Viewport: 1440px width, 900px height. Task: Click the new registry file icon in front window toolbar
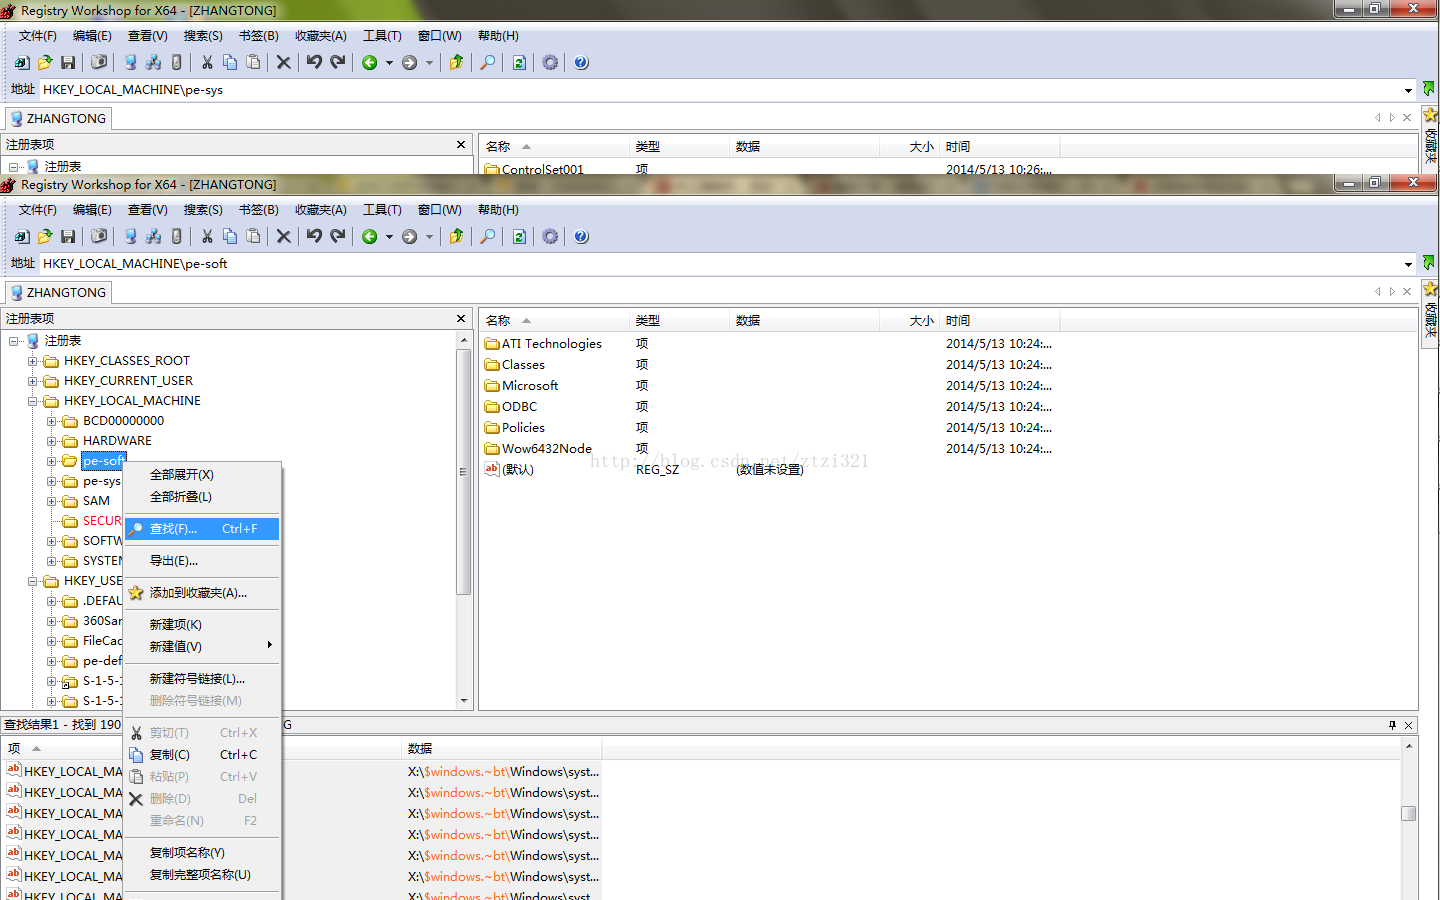21,236
